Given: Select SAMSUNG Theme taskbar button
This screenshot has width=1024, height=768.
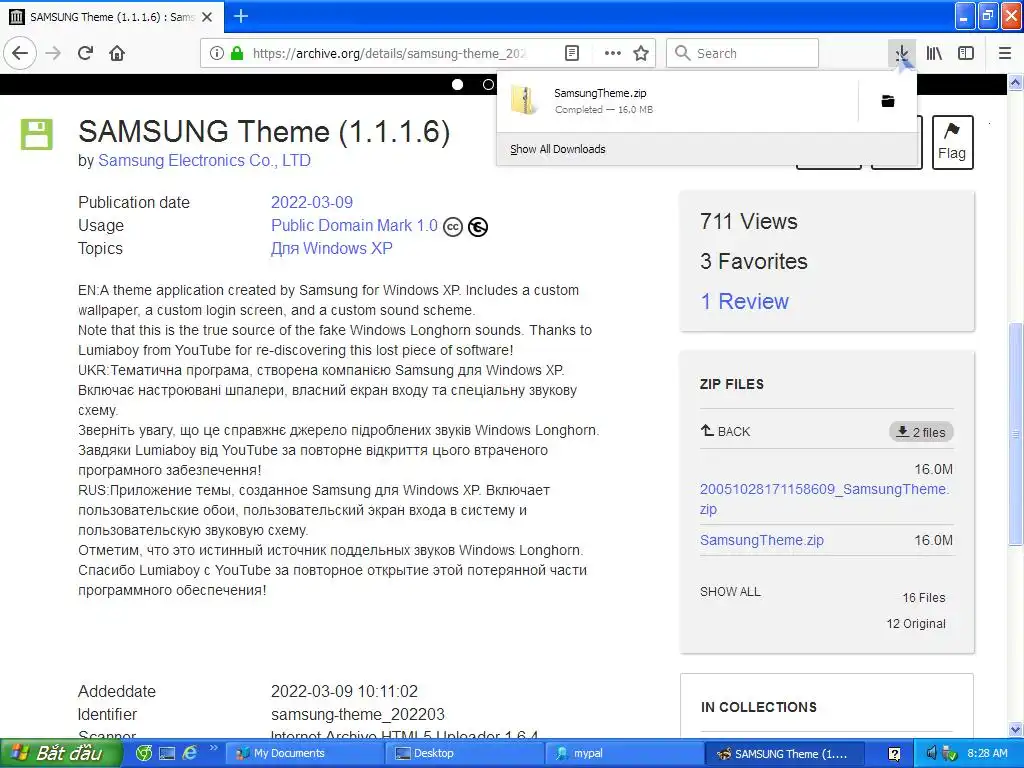Looking at the screenshot, I should [785, 753].
